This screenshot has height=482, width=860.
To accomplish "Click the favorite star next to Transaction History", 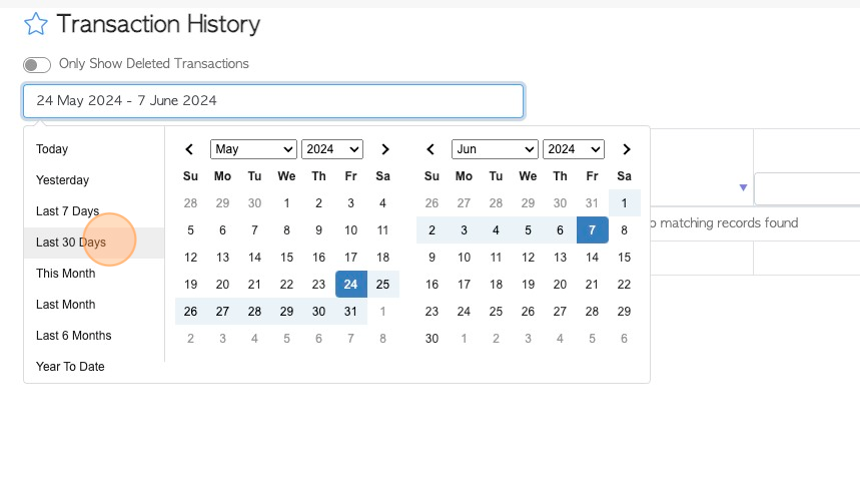I will point(36,24).
